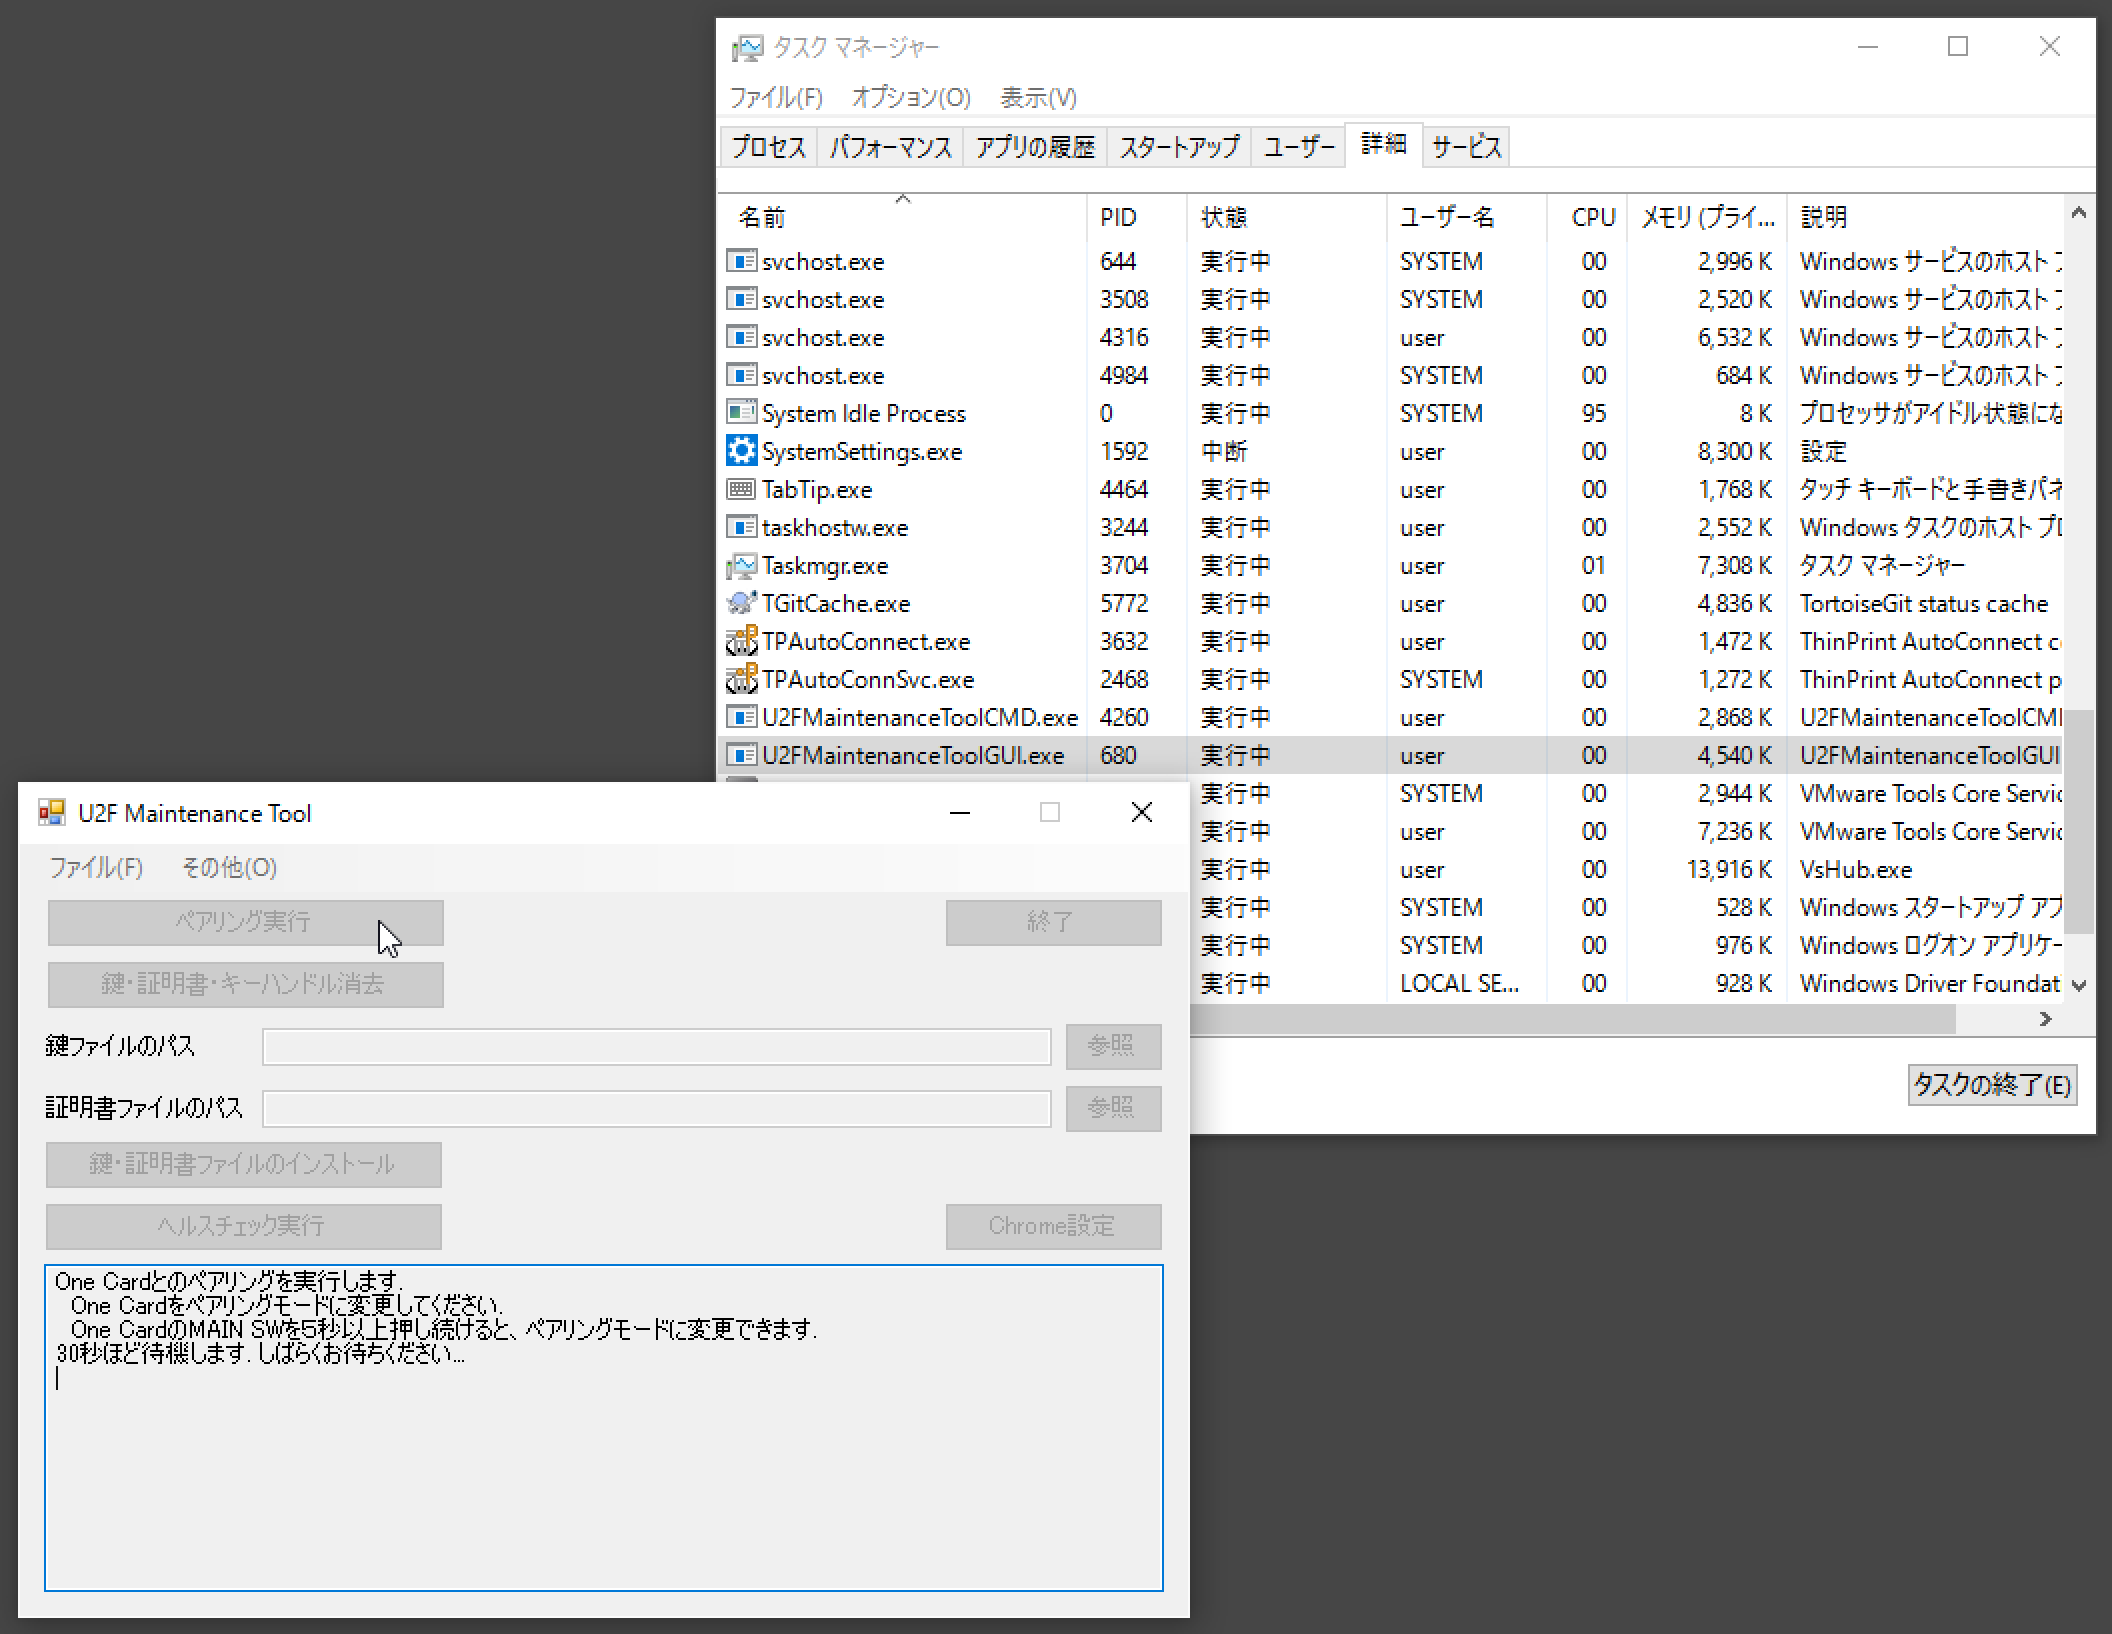The width and height of the screenshot is (2112, 1634).
Task: Switch to the プロセス tab
Action: [768, 147]
